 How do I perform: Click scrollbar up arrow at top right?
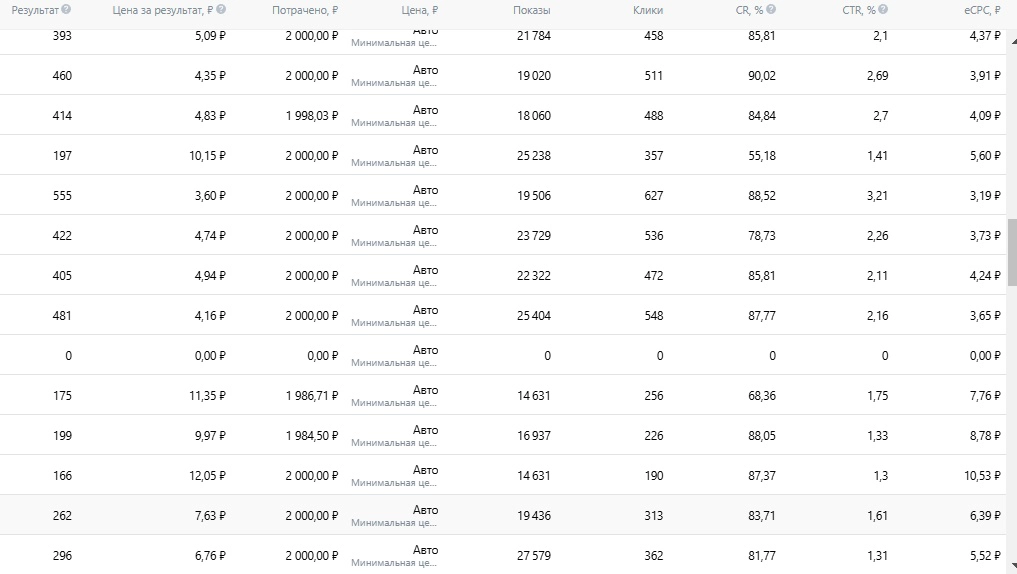pos(1012,38)
